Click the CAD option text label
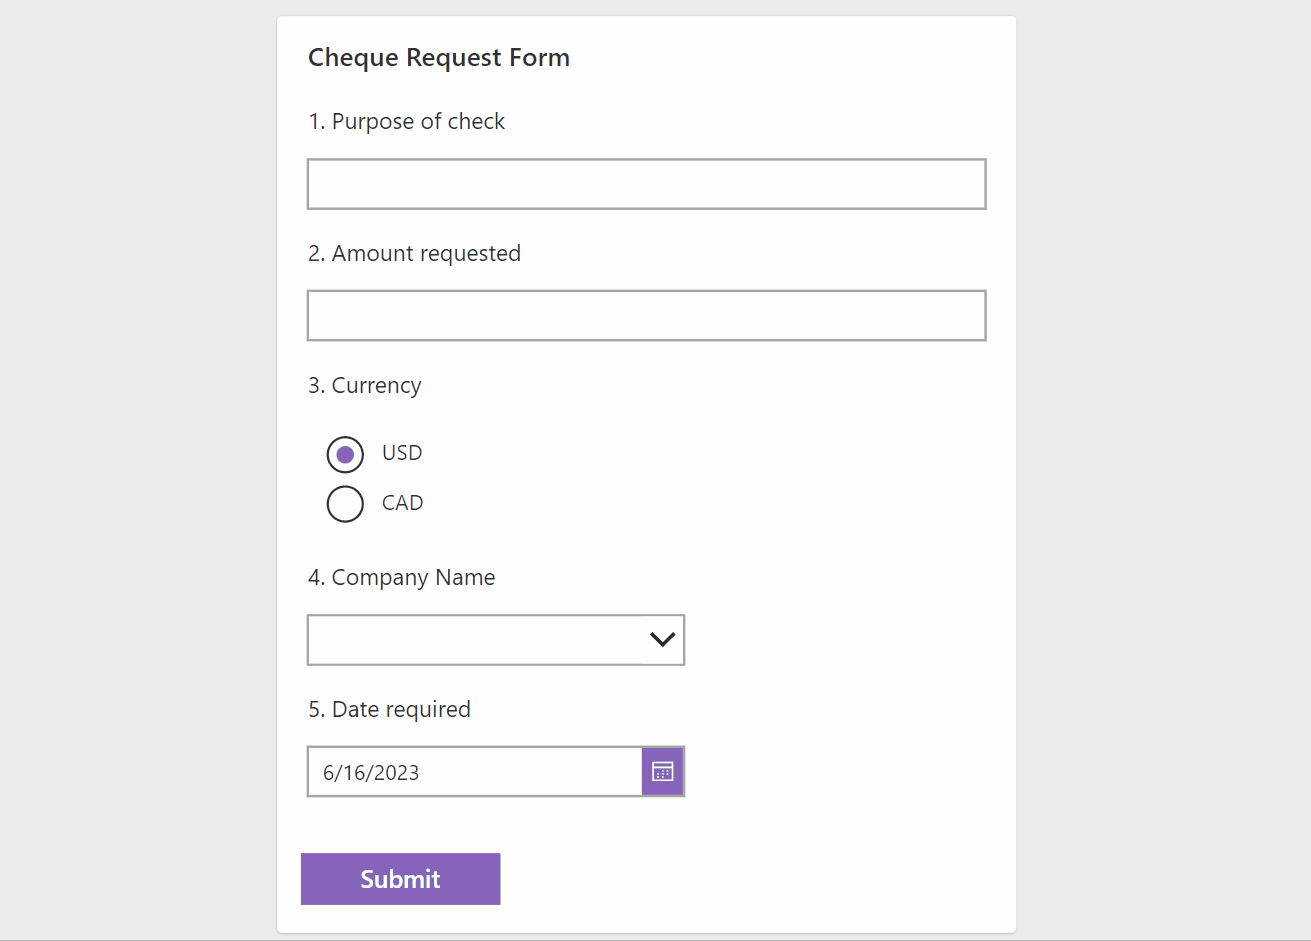 pos(402,503)
